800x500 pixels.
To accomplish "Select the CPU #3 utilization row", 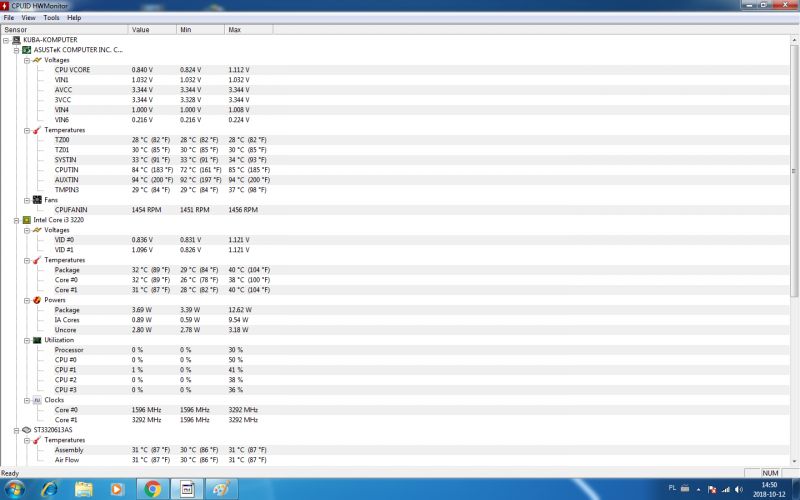I will pos(395,390).
